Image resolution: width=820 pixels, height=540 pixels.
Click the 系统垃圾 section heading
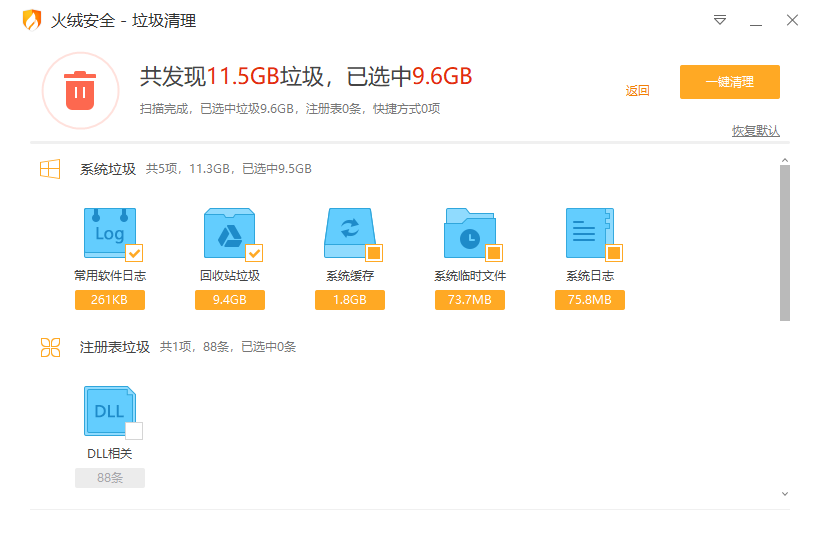click(x=108, y=169)
